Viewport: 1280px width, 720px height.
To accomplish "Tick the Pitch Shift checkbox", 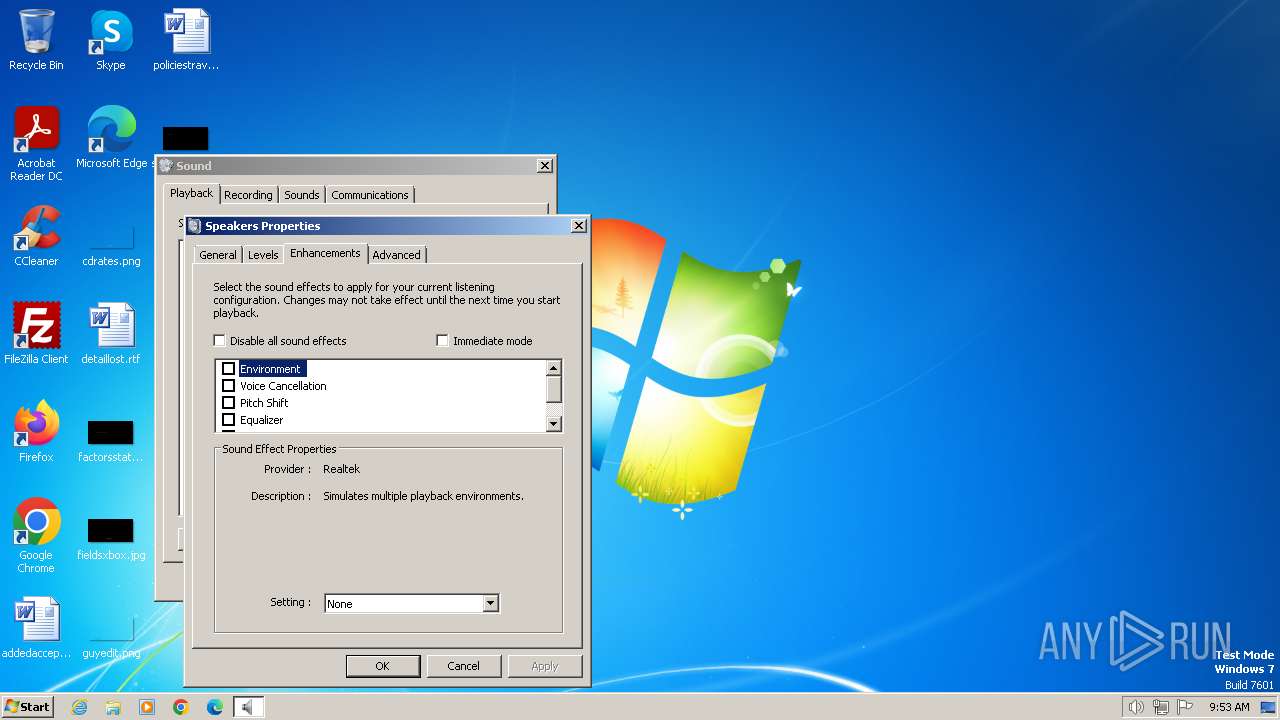I will click(x=228, y=403).
